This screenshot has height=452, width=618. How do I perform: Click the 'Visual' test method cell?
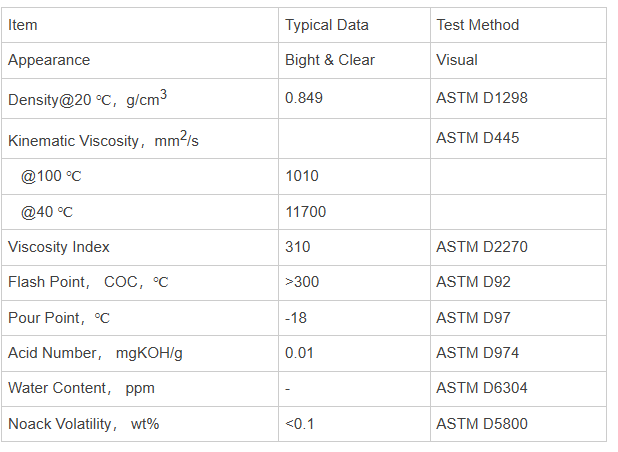518,61
